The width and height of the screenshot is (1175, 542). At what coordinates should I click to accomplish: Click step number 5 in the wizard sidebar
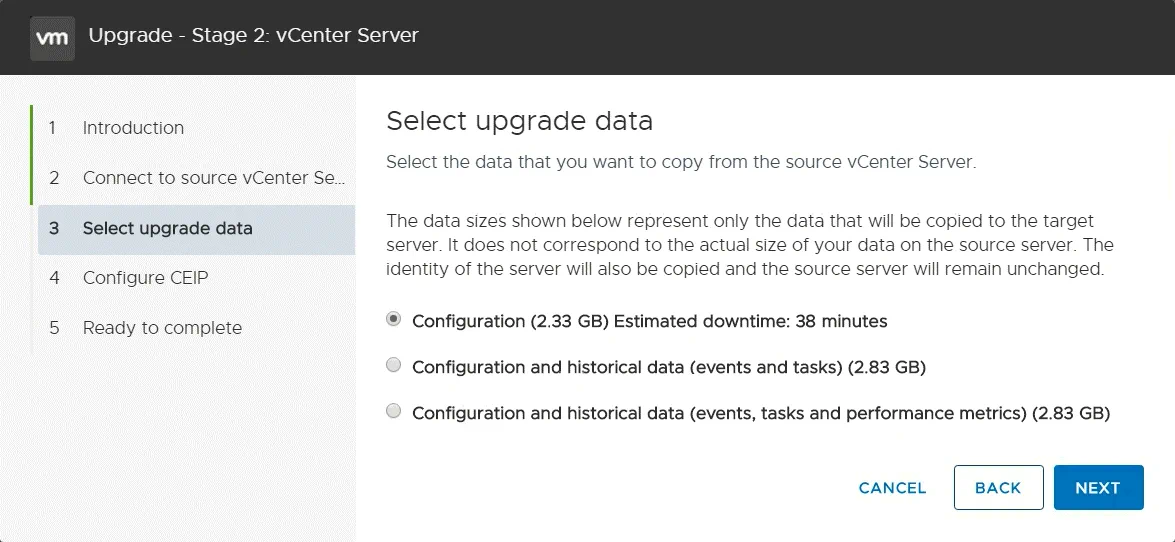pyautogui.click(x=54, y=328)
